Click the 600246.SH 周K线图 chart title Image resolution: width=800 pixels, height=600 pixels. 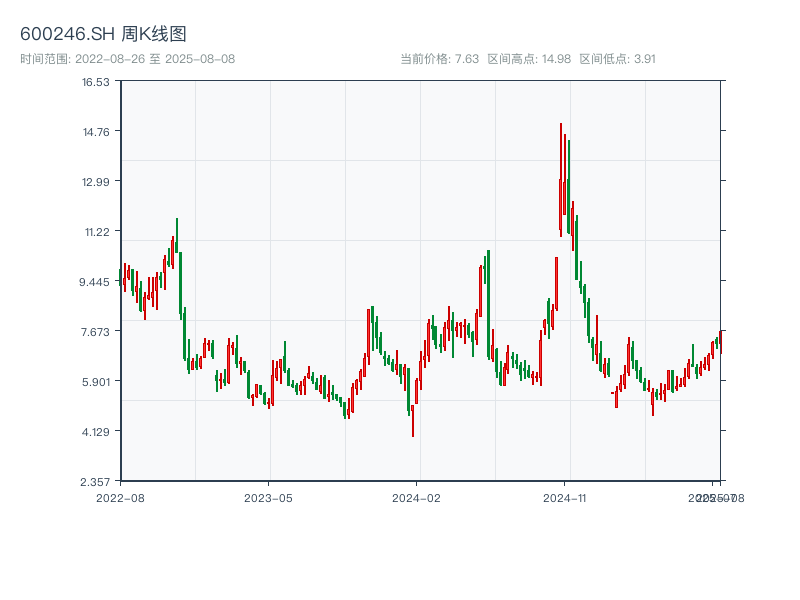pos(103,35)
